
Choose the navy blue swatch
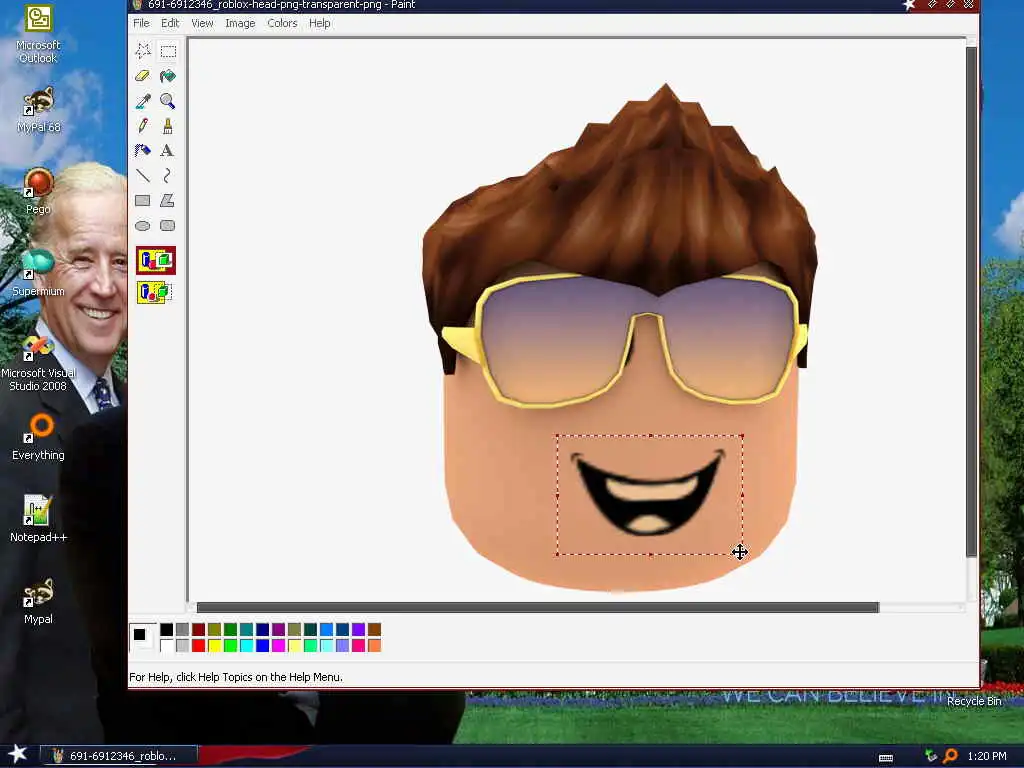pos(263,630)
